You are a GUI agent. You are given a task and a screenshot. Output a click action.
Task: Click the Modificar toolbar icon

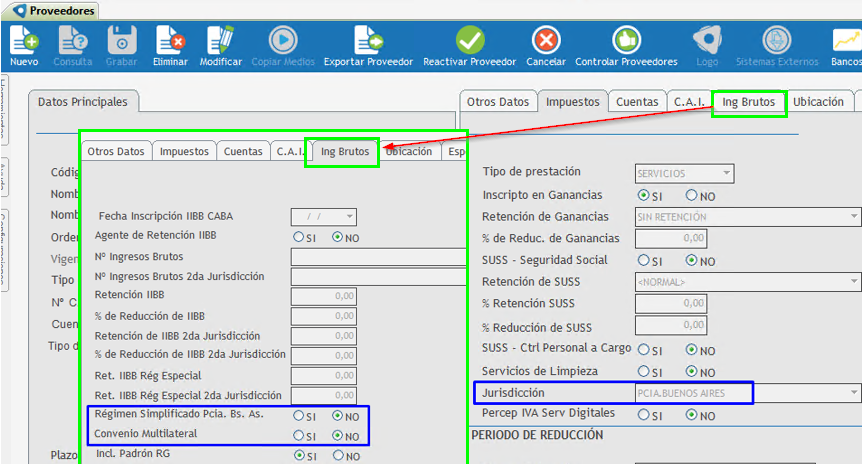tap(220, 41)
